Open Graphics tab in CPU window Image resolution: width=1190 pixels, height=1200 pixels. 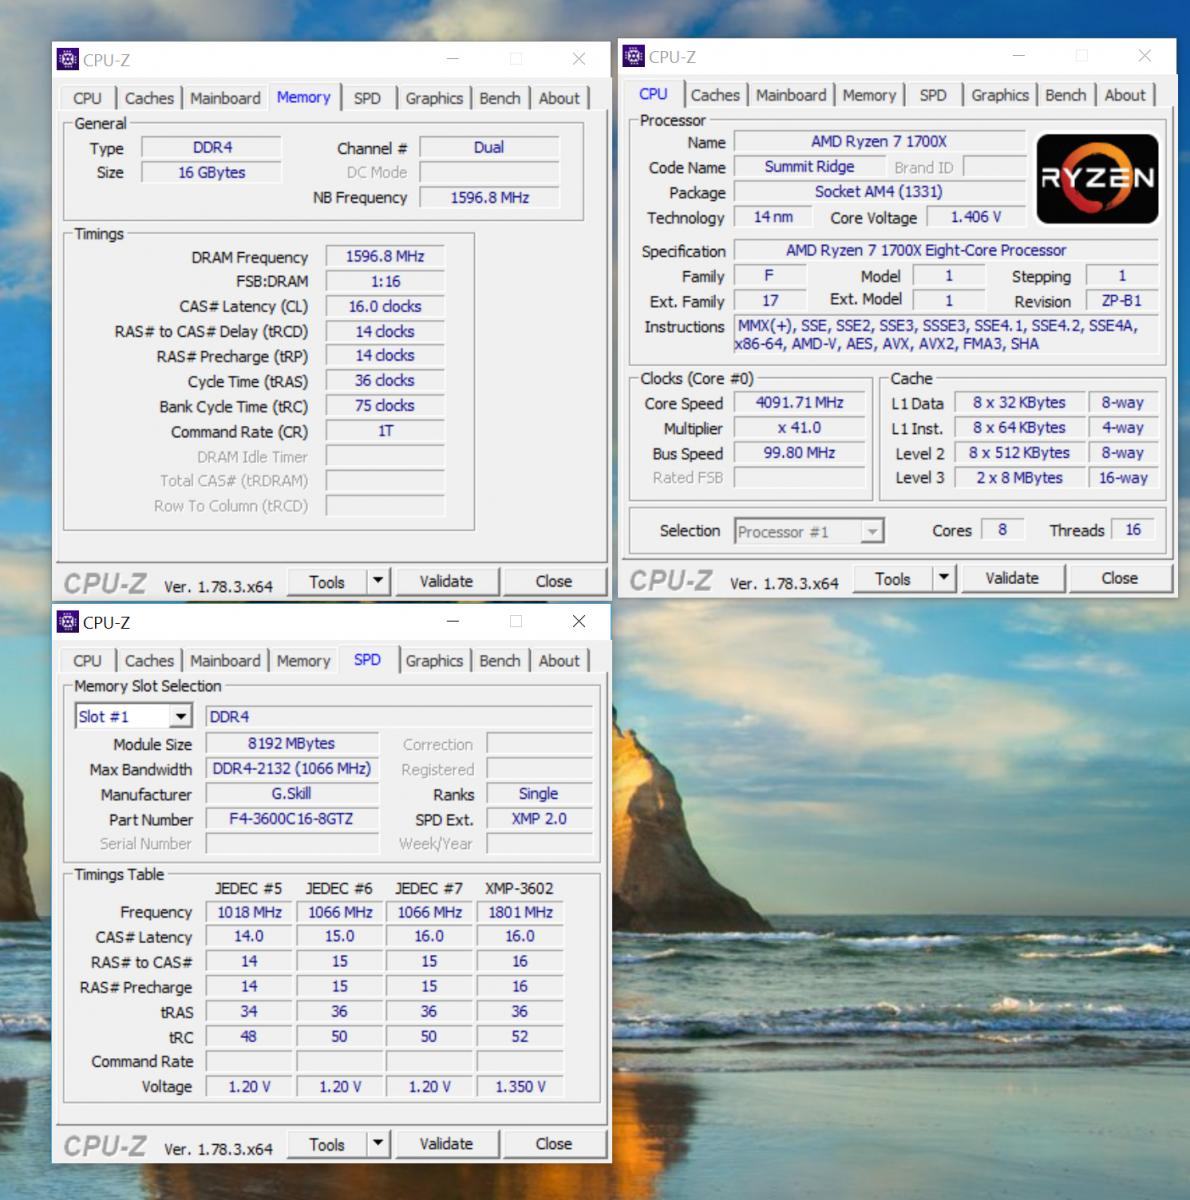coord(1000,95)
